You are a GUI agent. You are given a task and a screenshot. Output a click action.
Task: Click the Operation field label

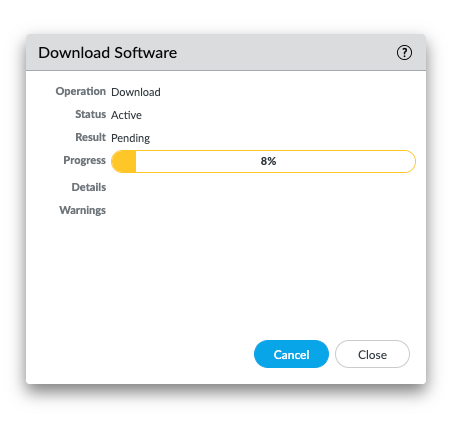click(81, 91)
